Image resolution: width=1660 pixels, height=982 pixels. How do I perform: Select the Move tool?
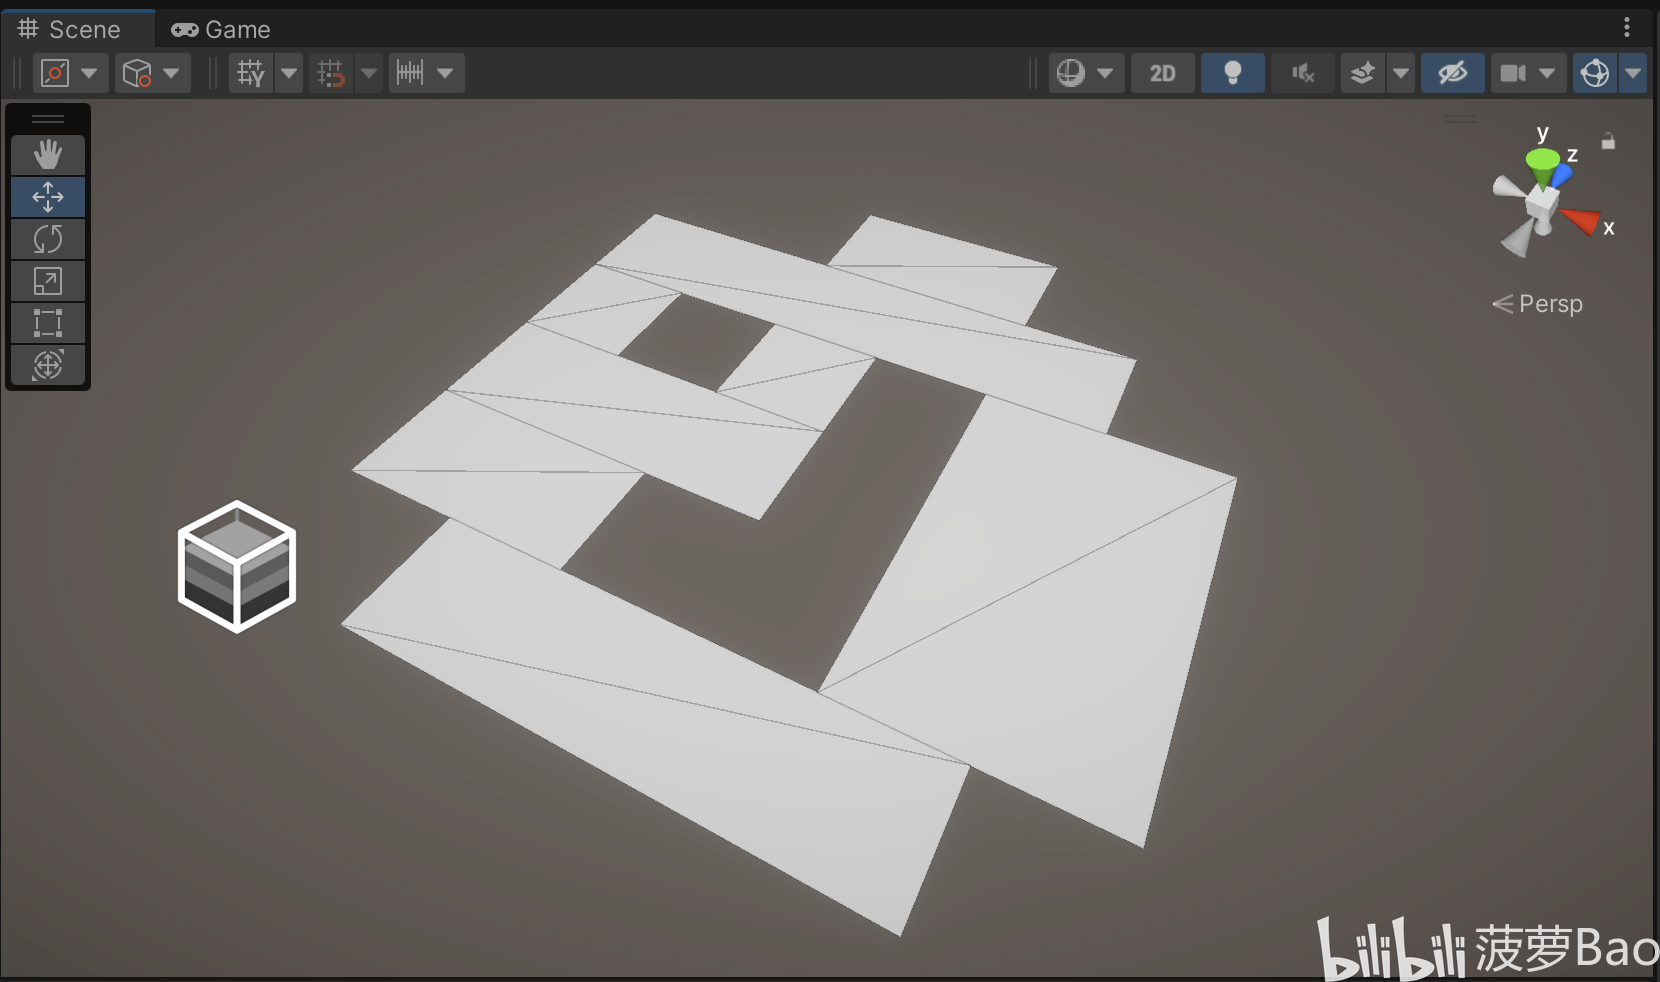coord(48,197)
